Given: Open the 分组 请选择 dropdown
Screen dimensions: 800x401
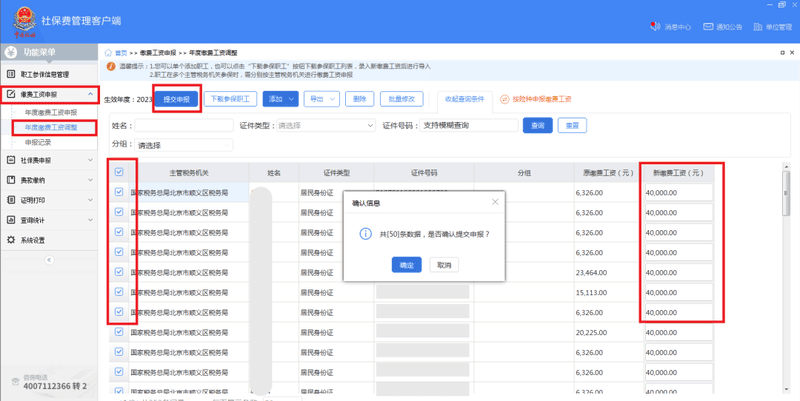Looking at the screenshot, I should pyautogui.click(x=184, y=145).
